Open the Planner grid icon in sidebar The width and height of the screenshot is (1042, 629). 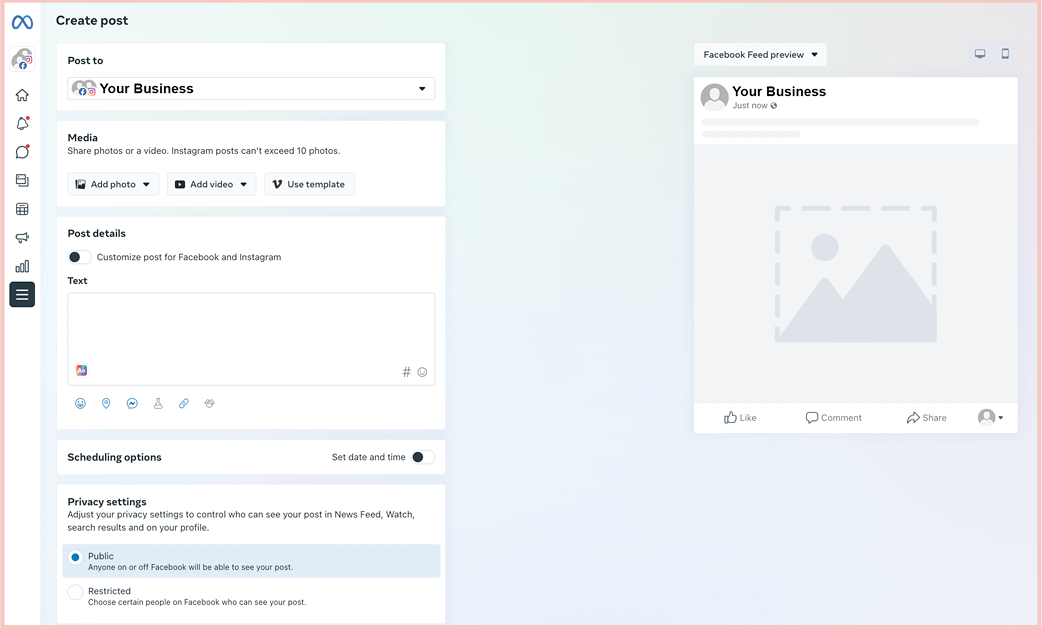pyautogui.click(x=22, y=209)
